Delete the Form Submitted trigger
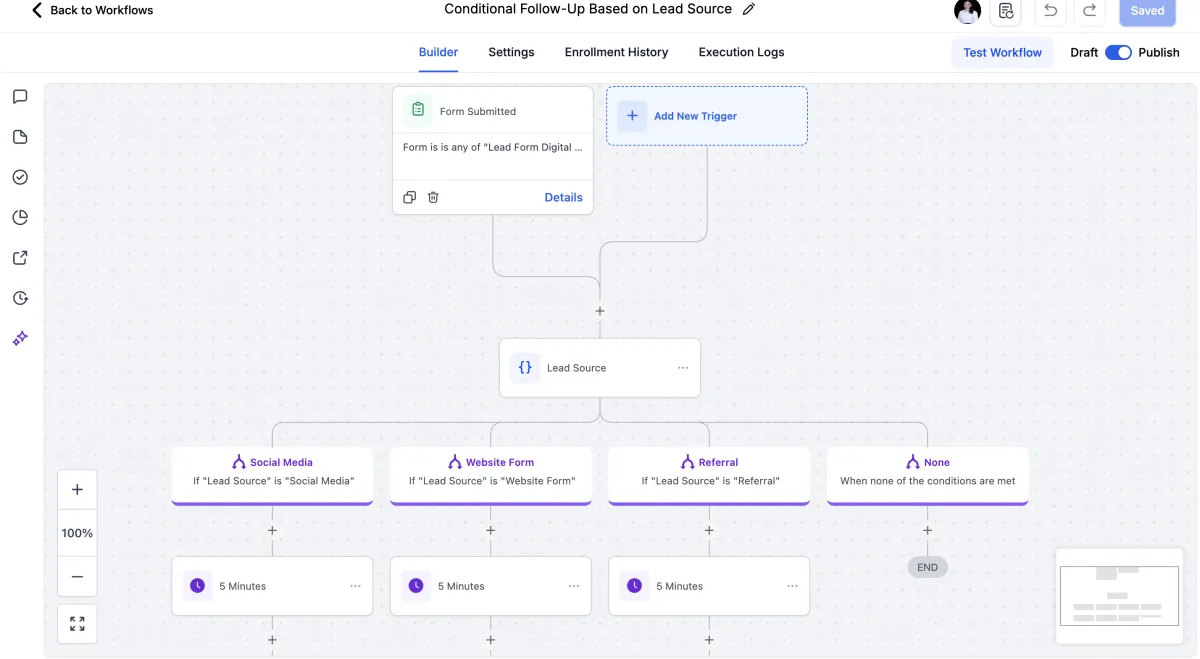Screen dimensions: 1200x659 click(x=433, y=197)
